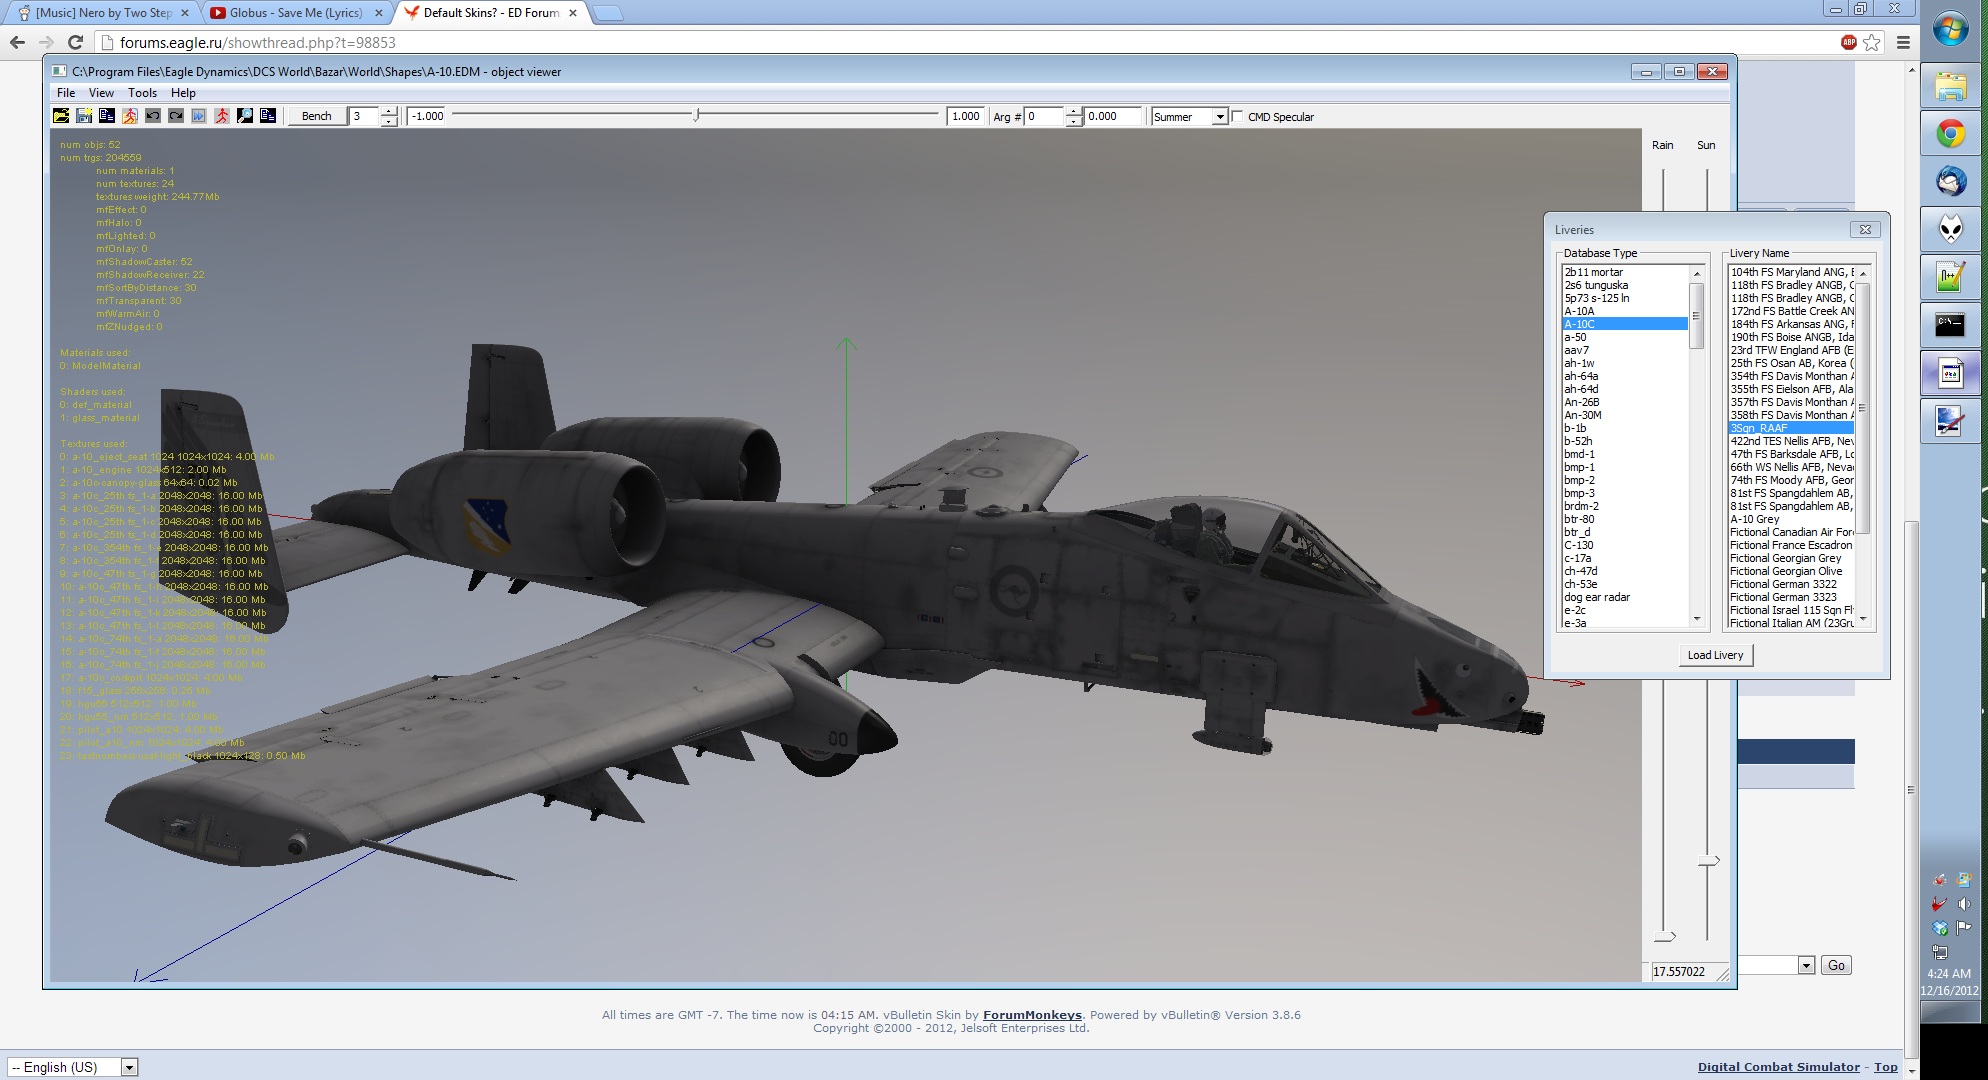Click the Bench button
The height and width of the screenshot is (1080, 1988).
317,116
